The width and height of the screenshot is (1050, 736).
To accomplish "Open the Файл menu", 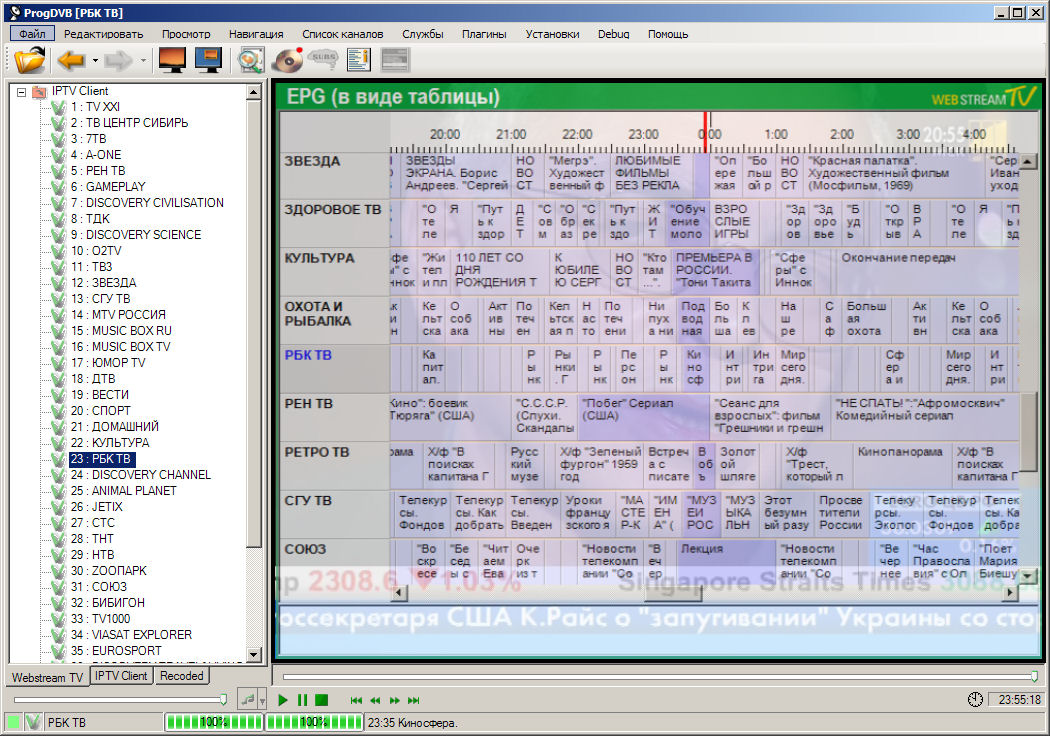I will [x=32, y=33].
